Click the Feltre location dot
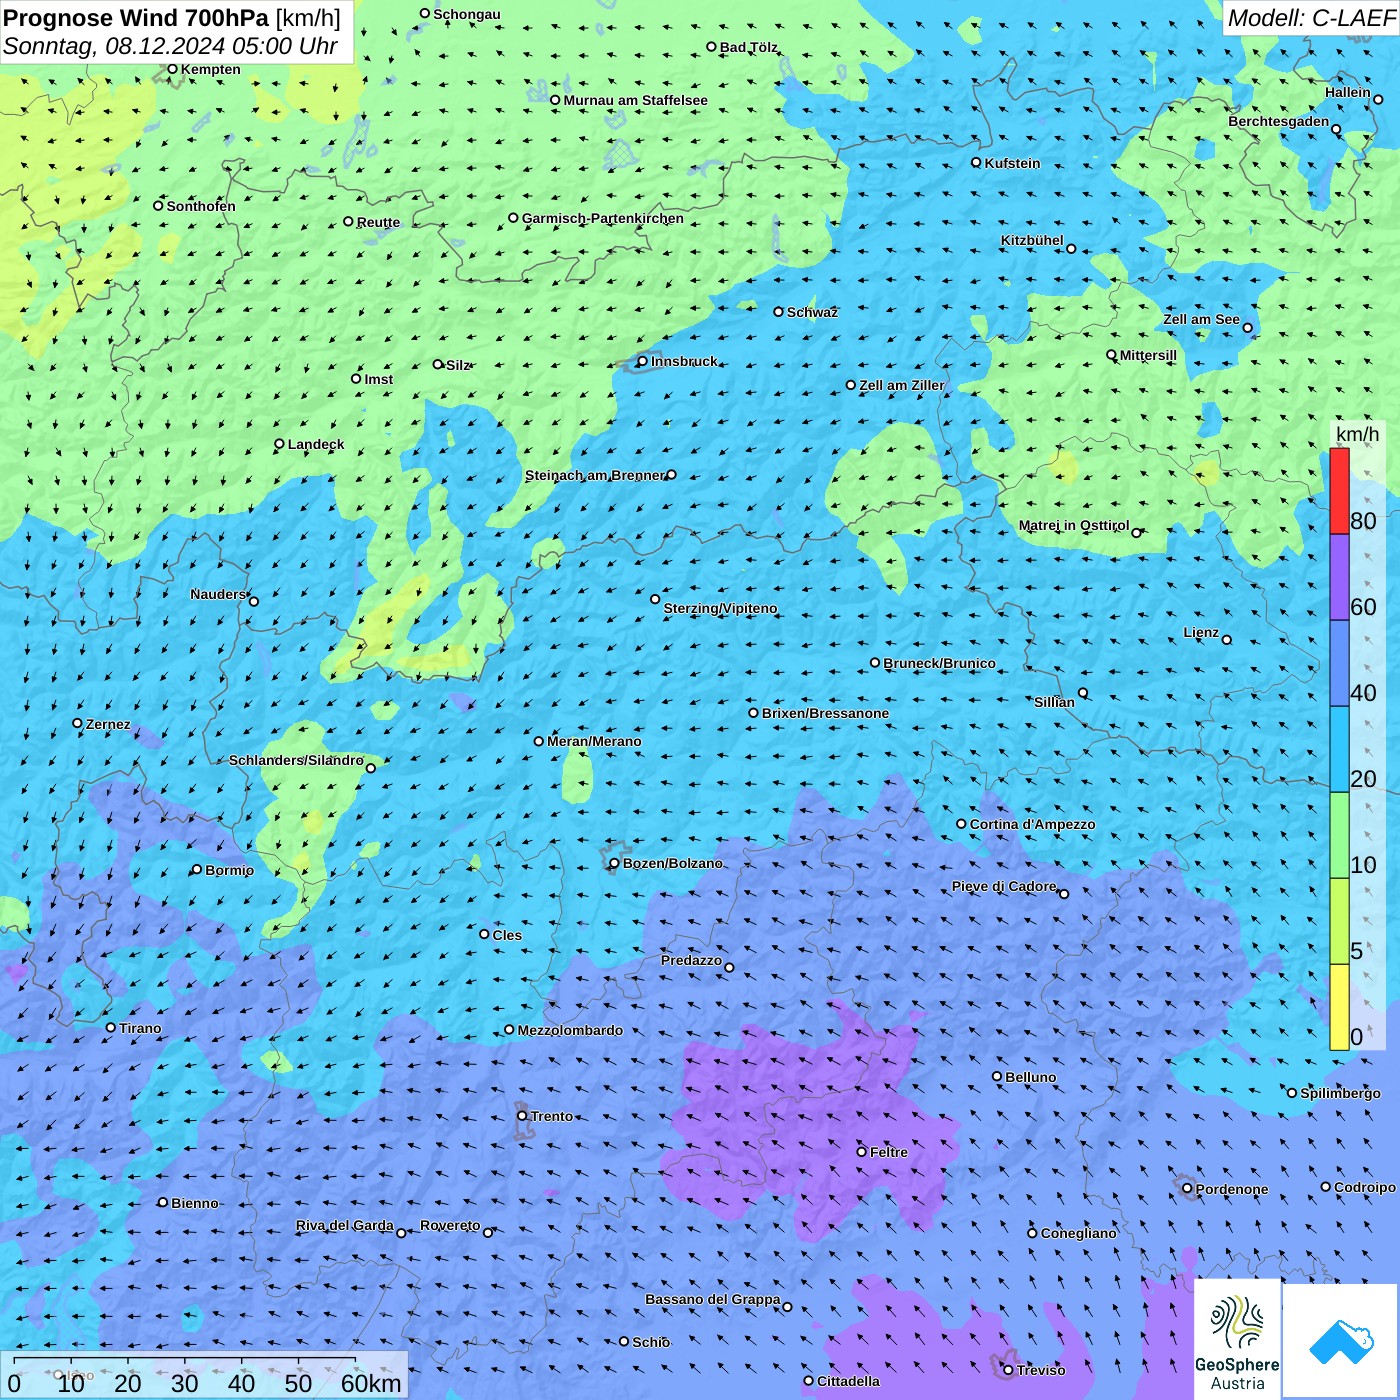This screenshot has height=1400, width=1400. [862, 1152]
